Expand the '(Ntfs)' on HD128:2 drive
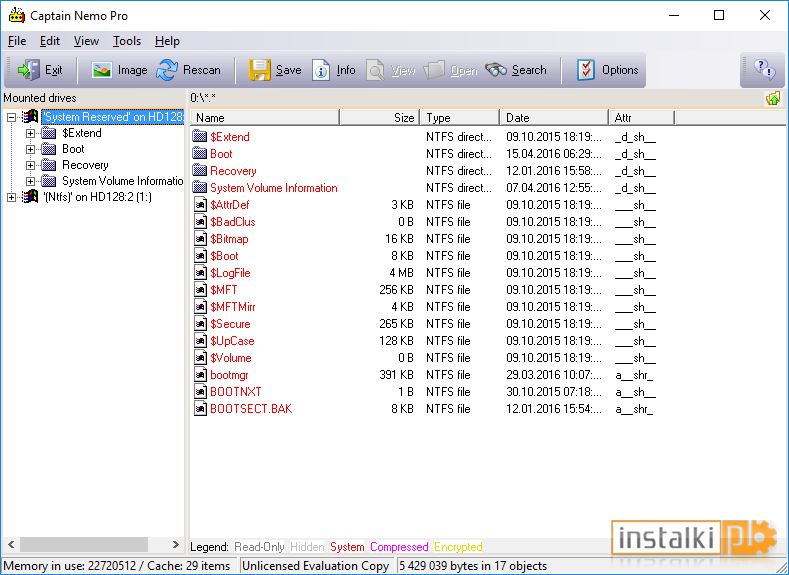Viewport: 789px width, 575px height. pos(12,197)
